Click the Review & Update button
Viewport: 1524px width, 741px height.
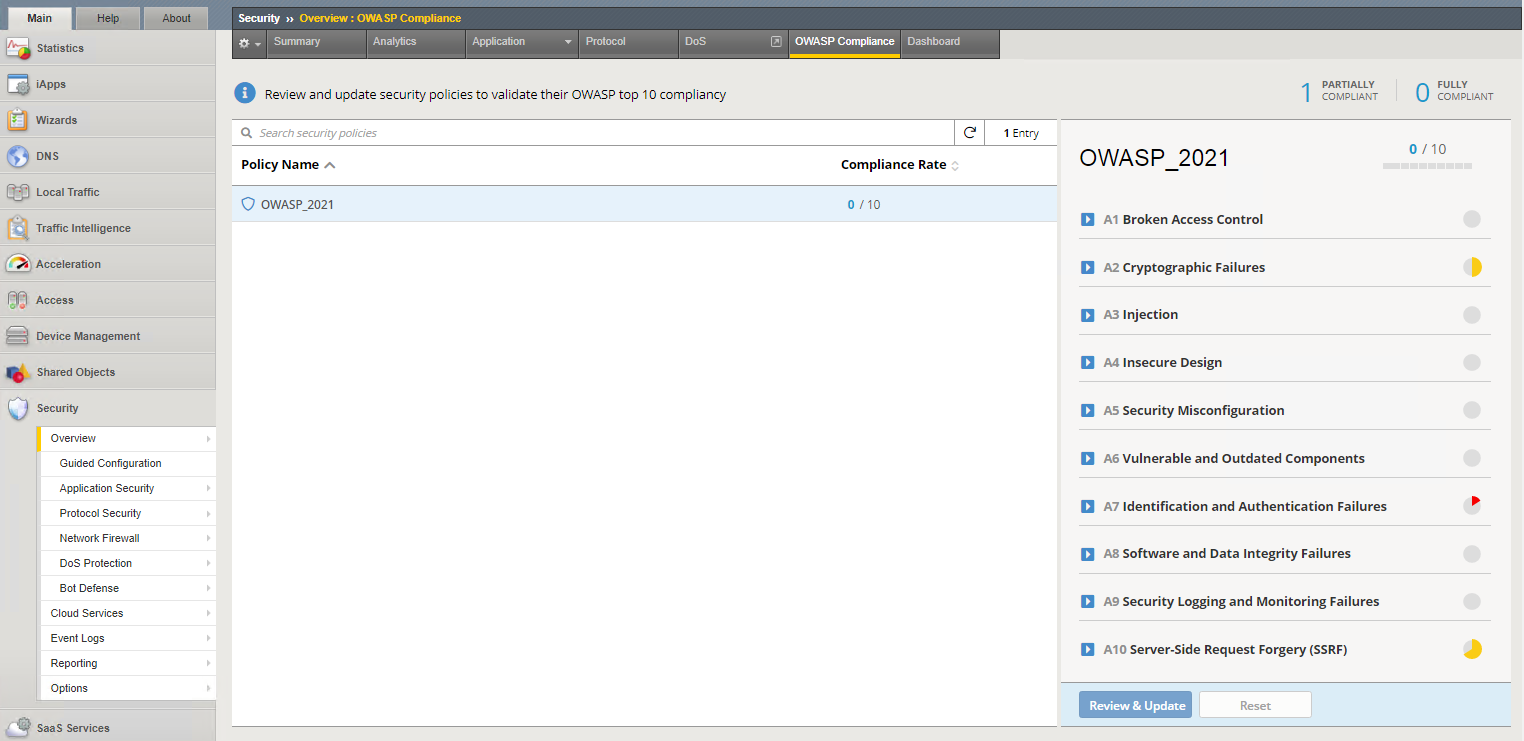point(1135,704)
